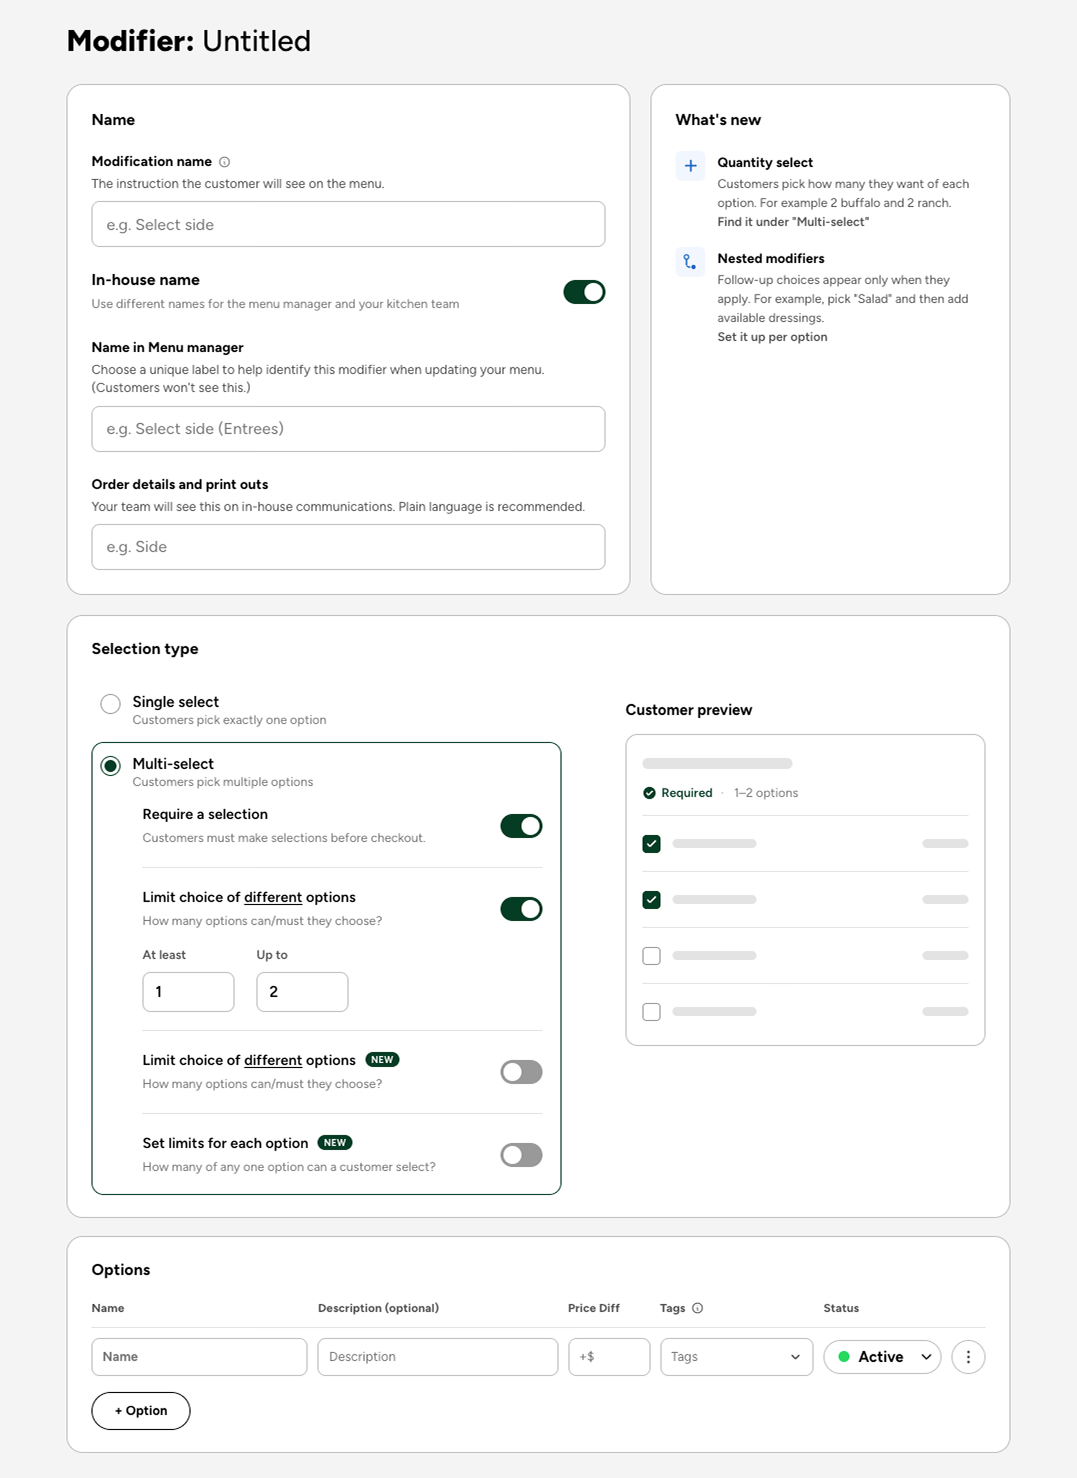
Task: Click the At least number field
Action: click(x=188, y=992)
